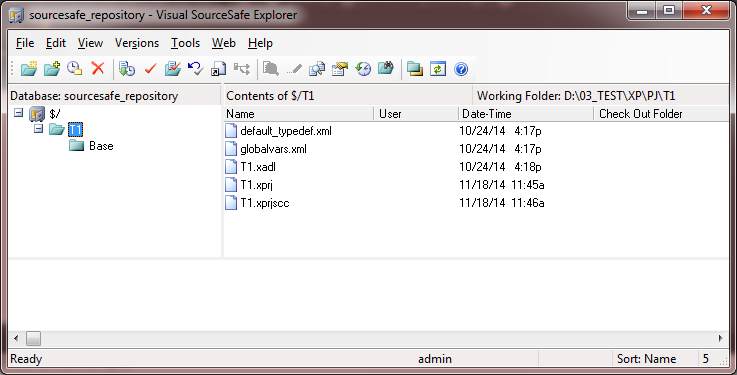Click the 11/18/14 11:45a date cell
Image resolution: width=737 pixels, height=375 pixels.
click(502, 185)
